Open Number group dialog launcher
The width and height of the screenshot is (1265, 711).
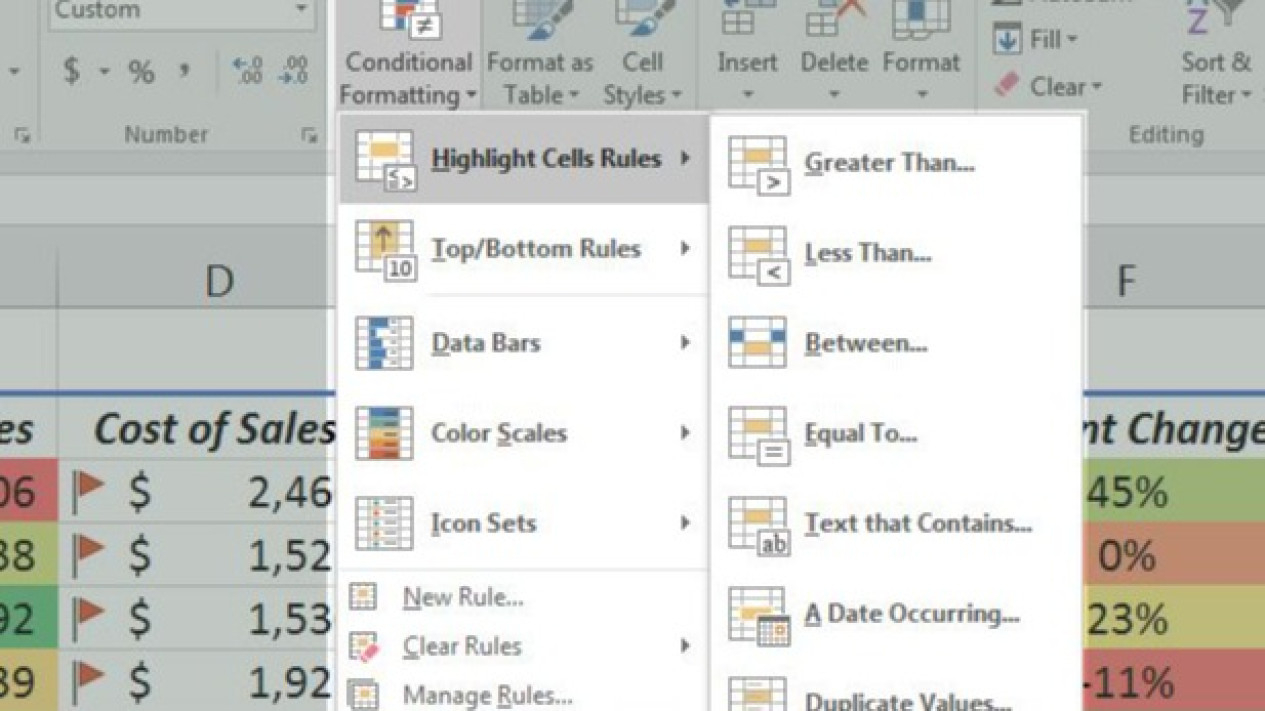[x=309, y=137]
